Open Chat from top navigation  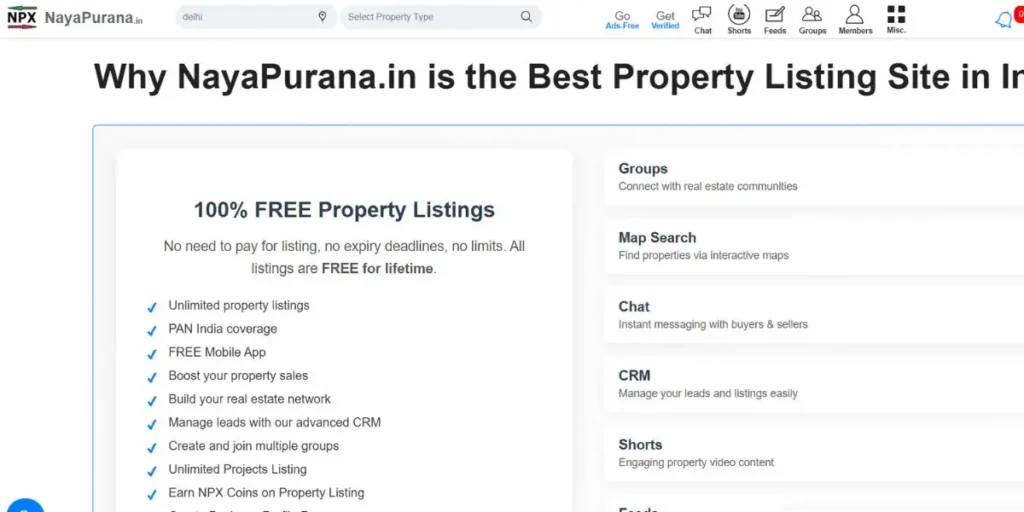coord(702,20)
